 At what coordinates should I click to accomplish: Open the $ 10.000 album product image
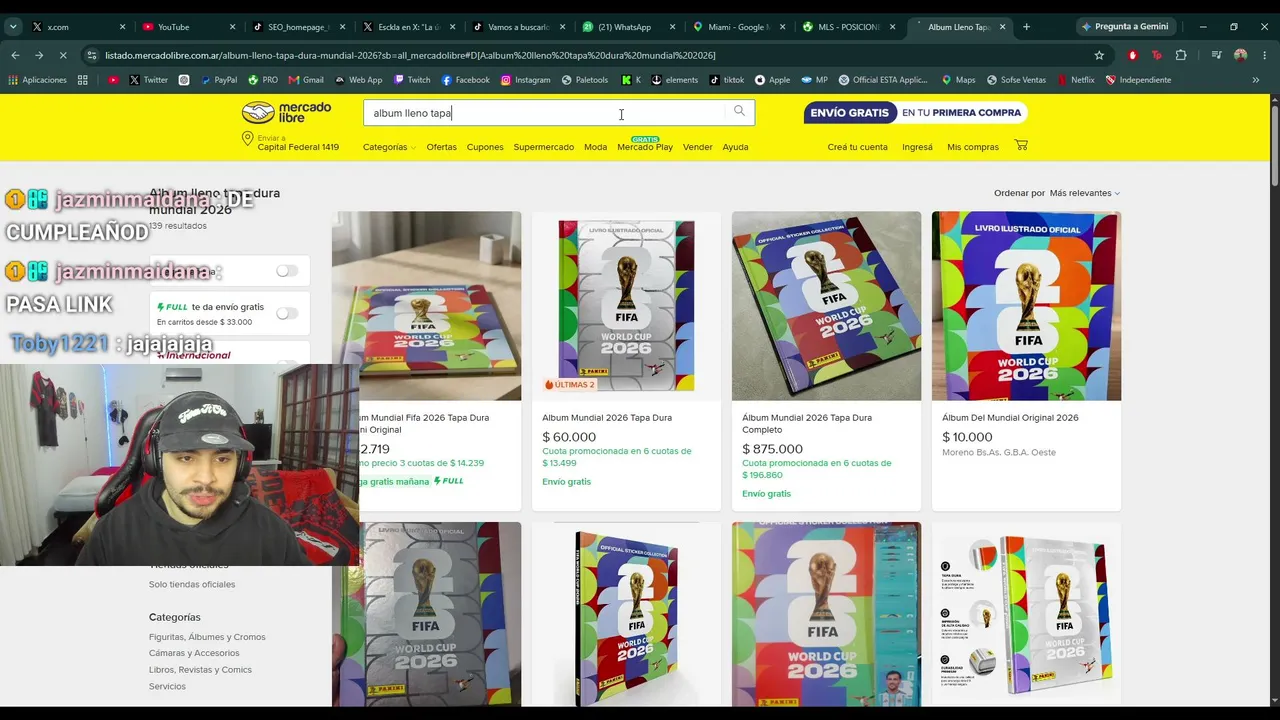tap(1026, 306)
